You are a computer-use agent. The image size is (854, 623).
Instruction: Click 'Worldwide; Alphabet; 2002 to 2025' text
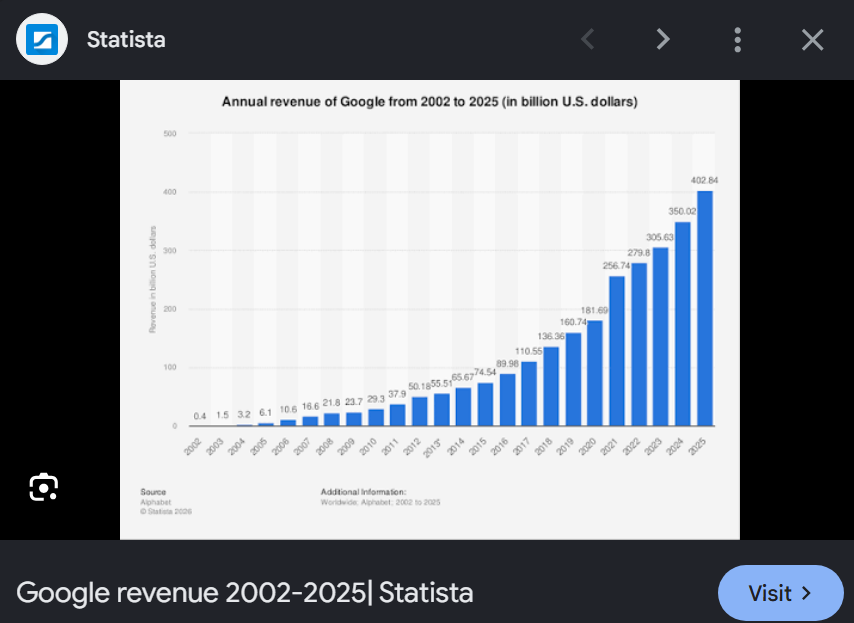pos(380,502)
